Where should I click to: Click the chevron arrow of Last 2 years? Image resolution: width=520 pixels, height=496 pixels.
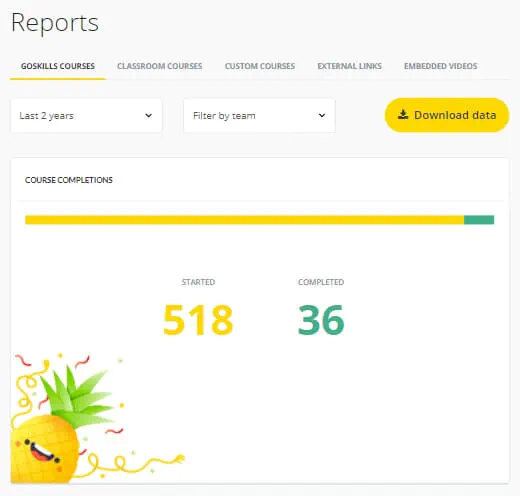click(x=149, y=115)
